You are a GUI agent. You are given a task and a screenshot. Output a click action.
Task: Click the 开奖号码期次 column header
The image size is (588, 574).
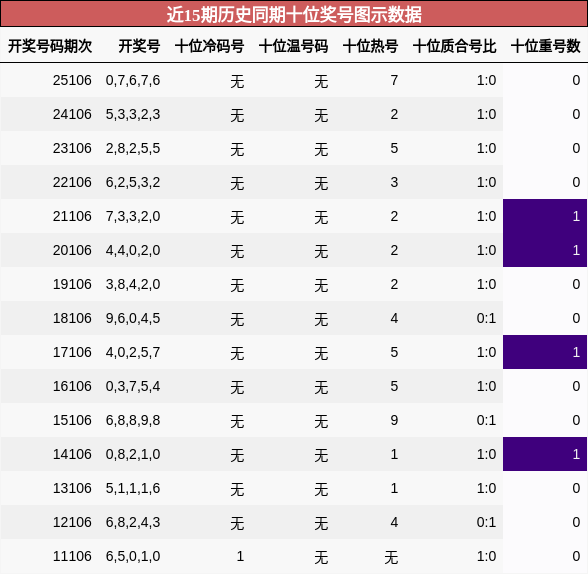(50, 46)
